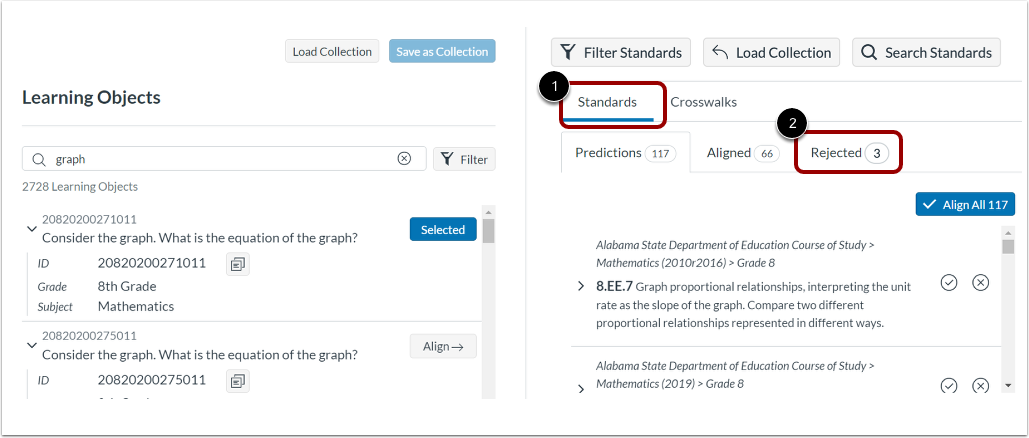1029x438 pixels.
Task: Reject the 8.EE.7 standard prediction
Action: pyautogui.click(x=981, y=283)
